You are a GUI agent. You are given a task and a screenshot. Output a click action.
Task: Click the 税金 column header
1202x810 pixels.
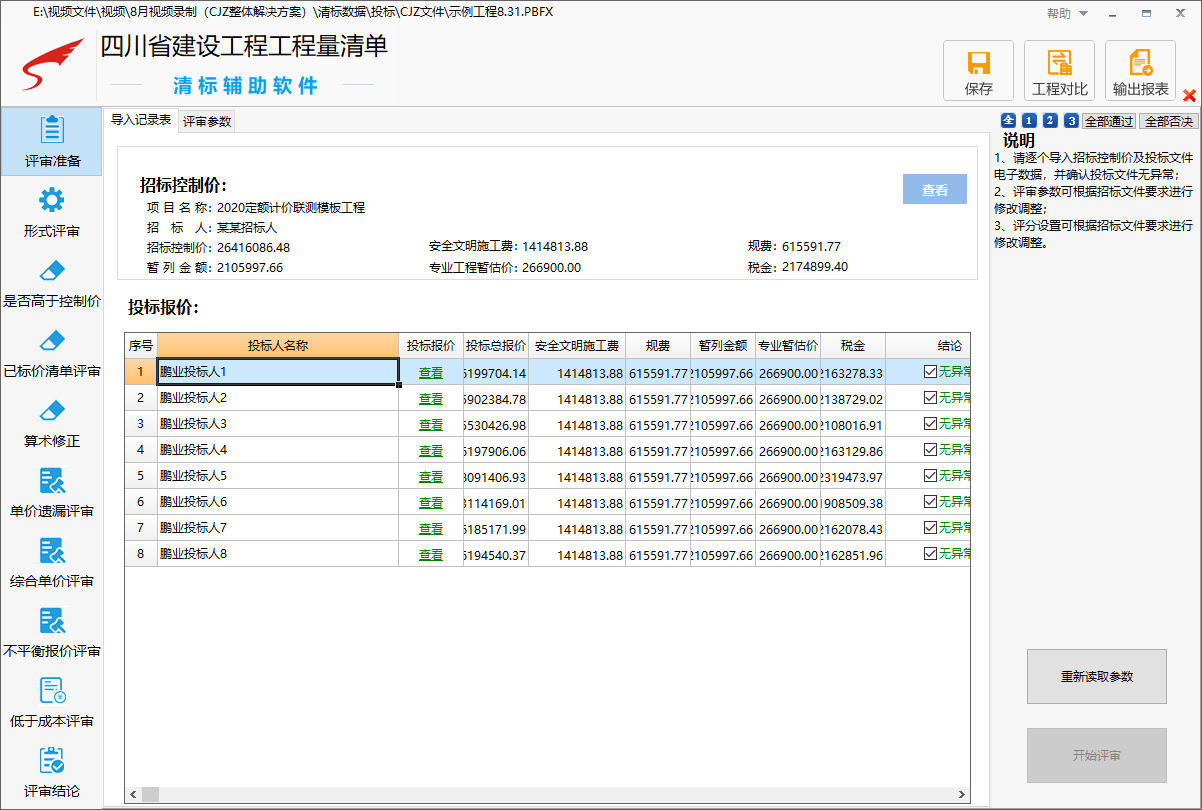click(x=853, y=346)
